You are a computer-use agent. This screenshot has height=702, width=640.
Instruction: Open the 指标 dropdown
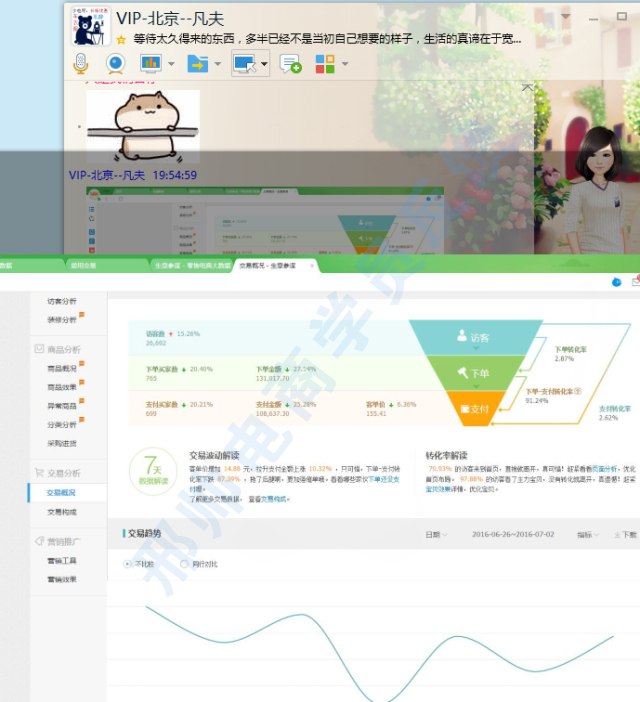[x=588, y=535]
